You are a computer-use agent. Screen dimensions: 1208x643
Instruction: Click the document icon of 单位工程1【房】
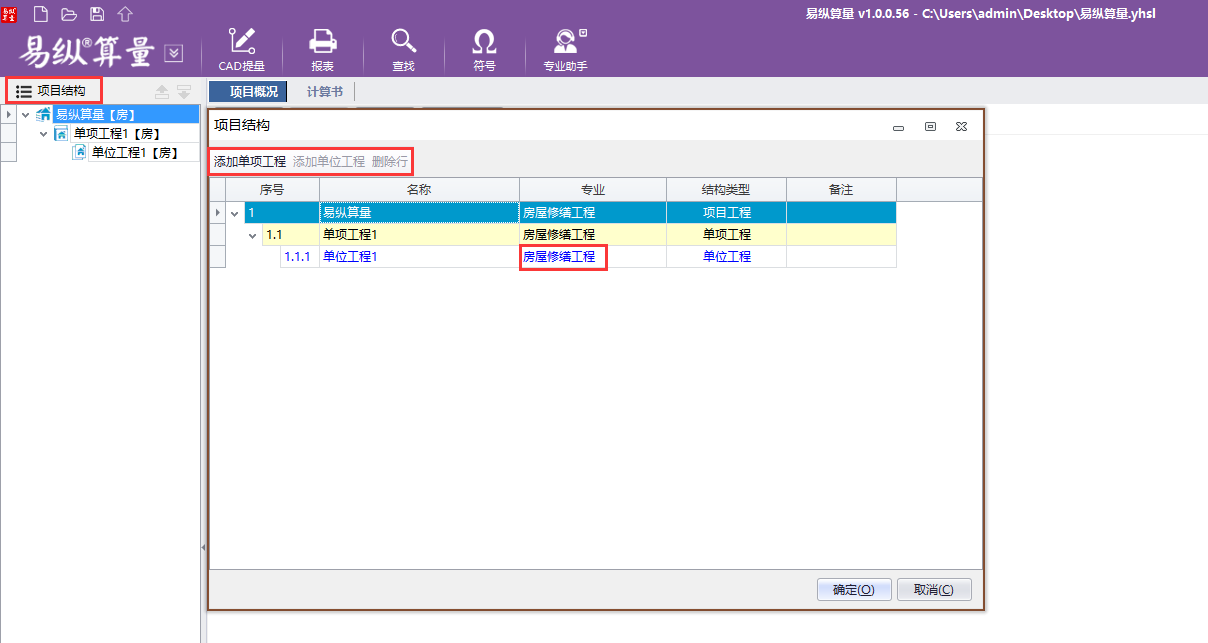coord(79,152)
